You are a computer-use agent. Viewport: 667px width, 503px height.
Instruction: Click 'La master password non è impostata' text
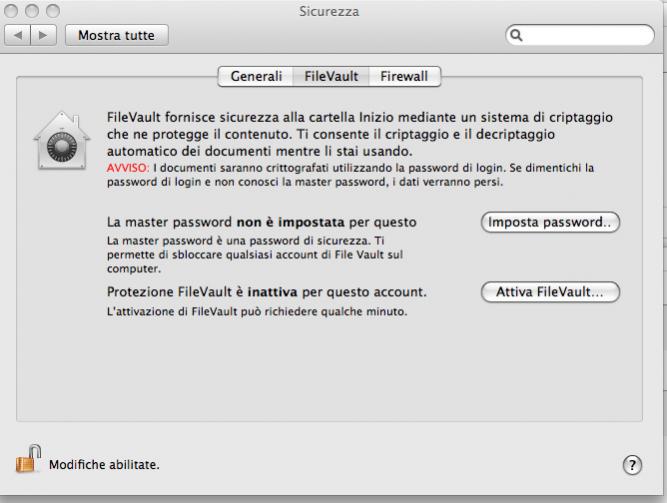click(x=225, y=222)
